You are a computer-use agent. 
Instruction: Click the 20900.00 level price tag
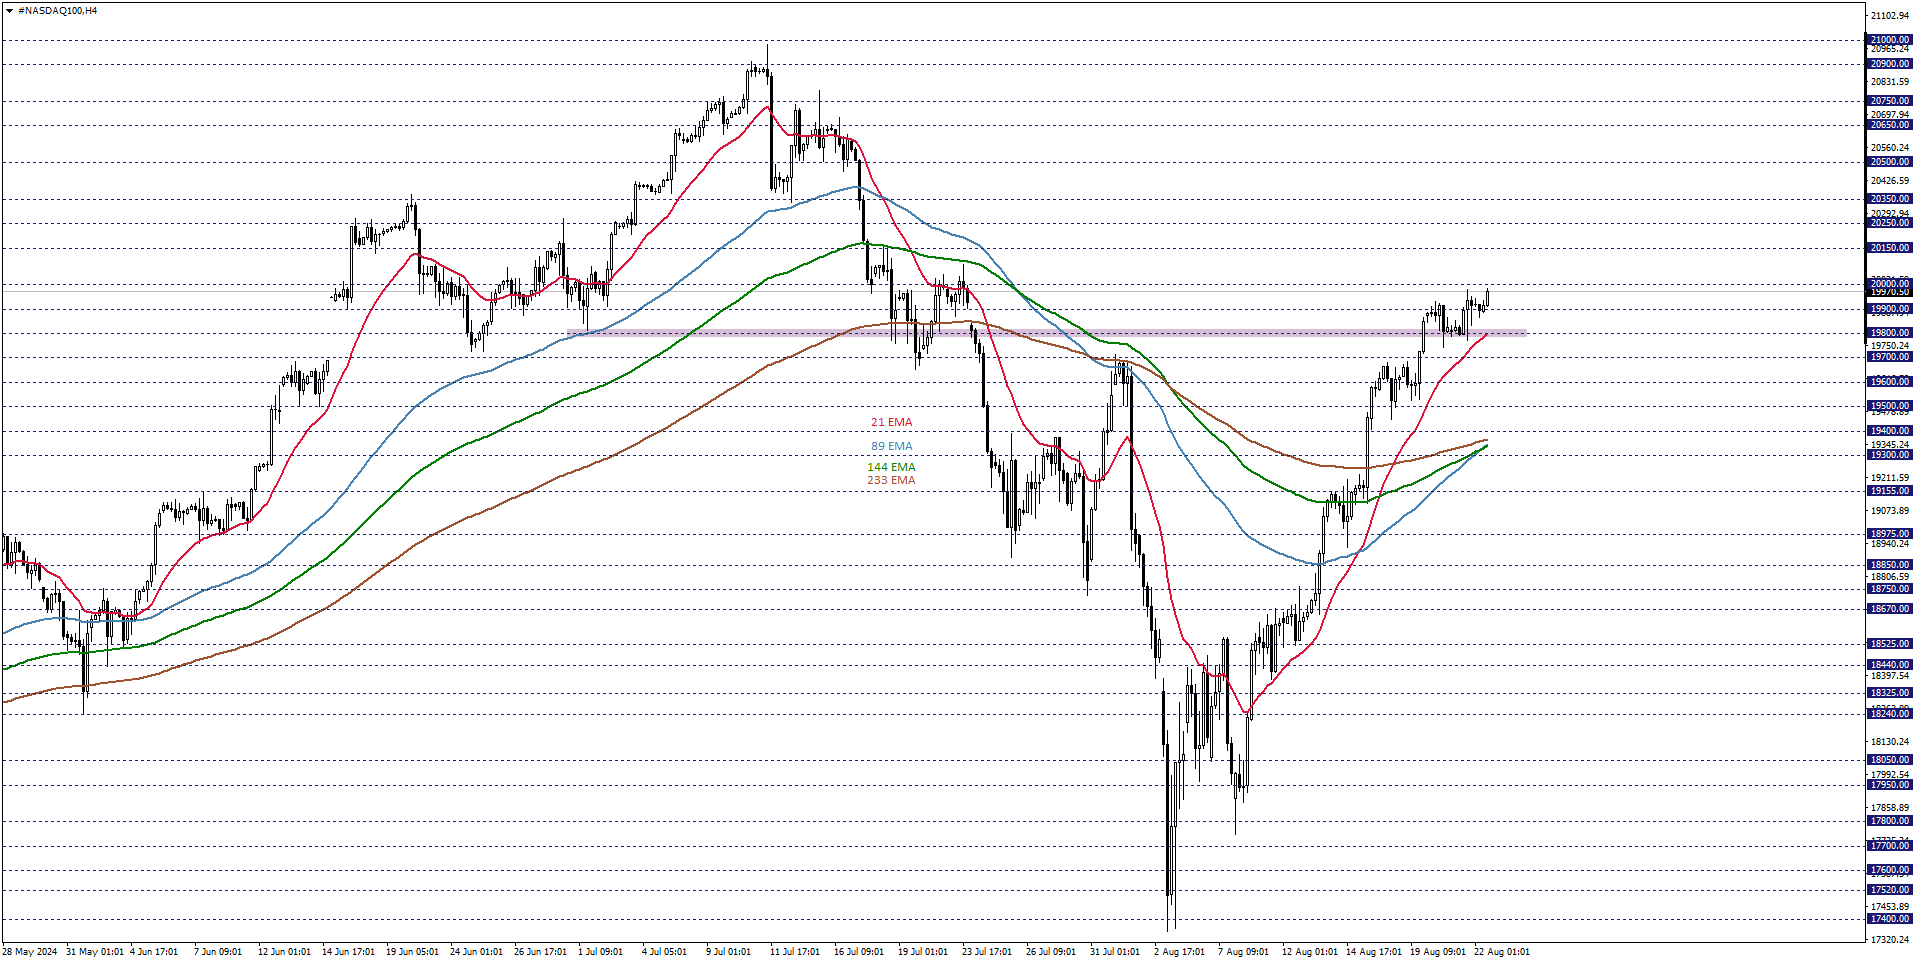(1889, 64)
